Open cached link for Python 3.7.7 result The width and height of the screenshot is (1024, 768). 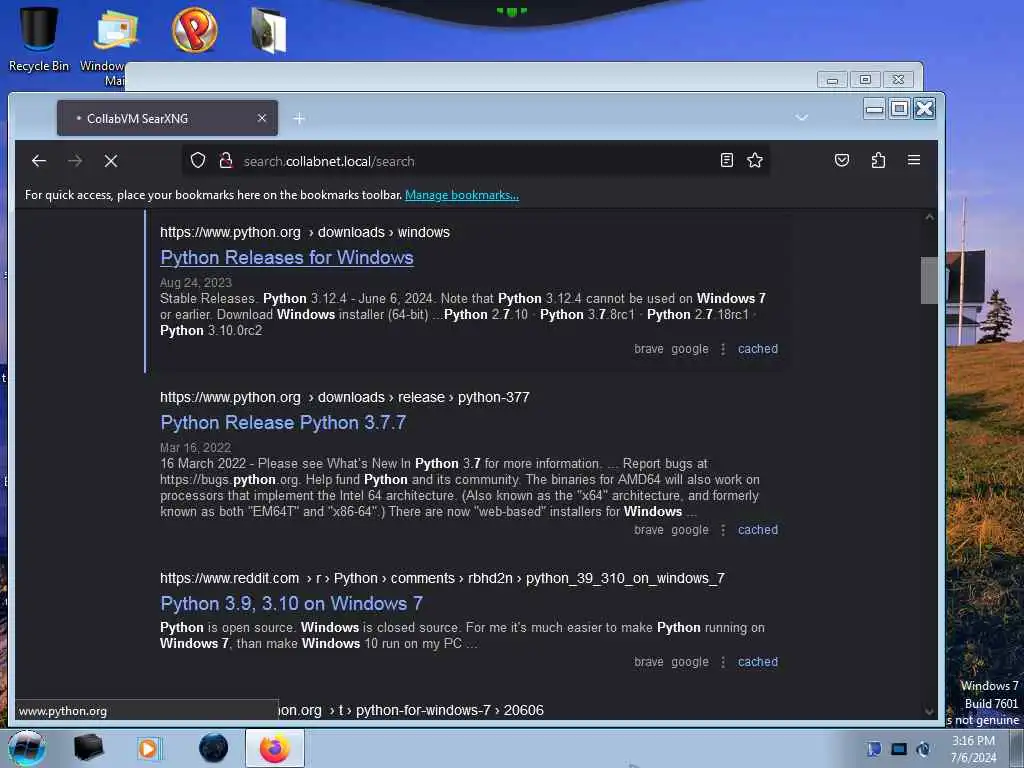[x=758, y=530]
